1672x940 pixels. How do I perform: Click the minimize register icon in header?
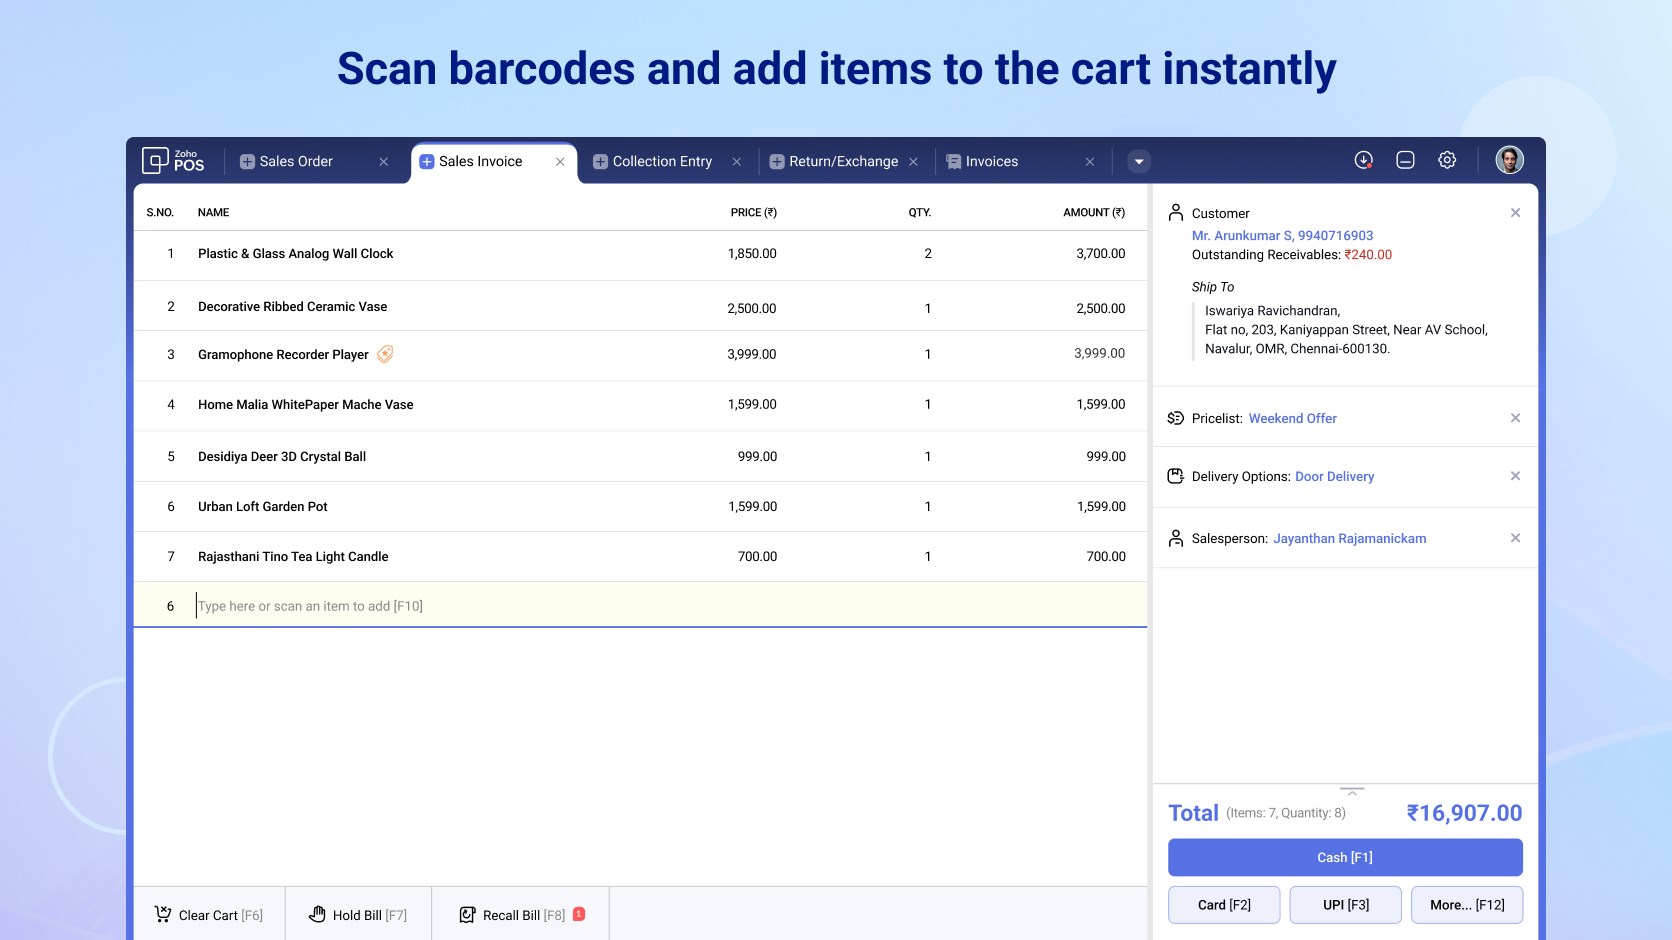point(1405,160)
